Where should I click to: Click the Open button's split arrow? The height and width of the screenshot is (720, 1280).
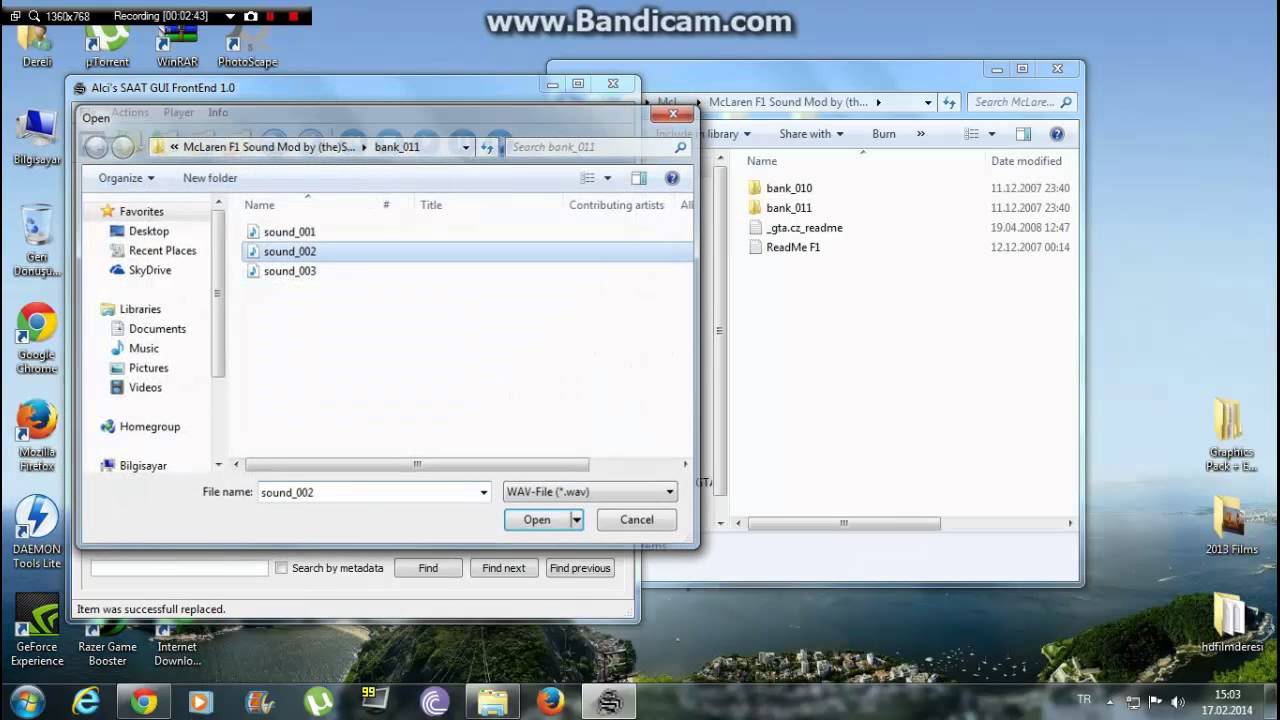click(x=576, y=520)
